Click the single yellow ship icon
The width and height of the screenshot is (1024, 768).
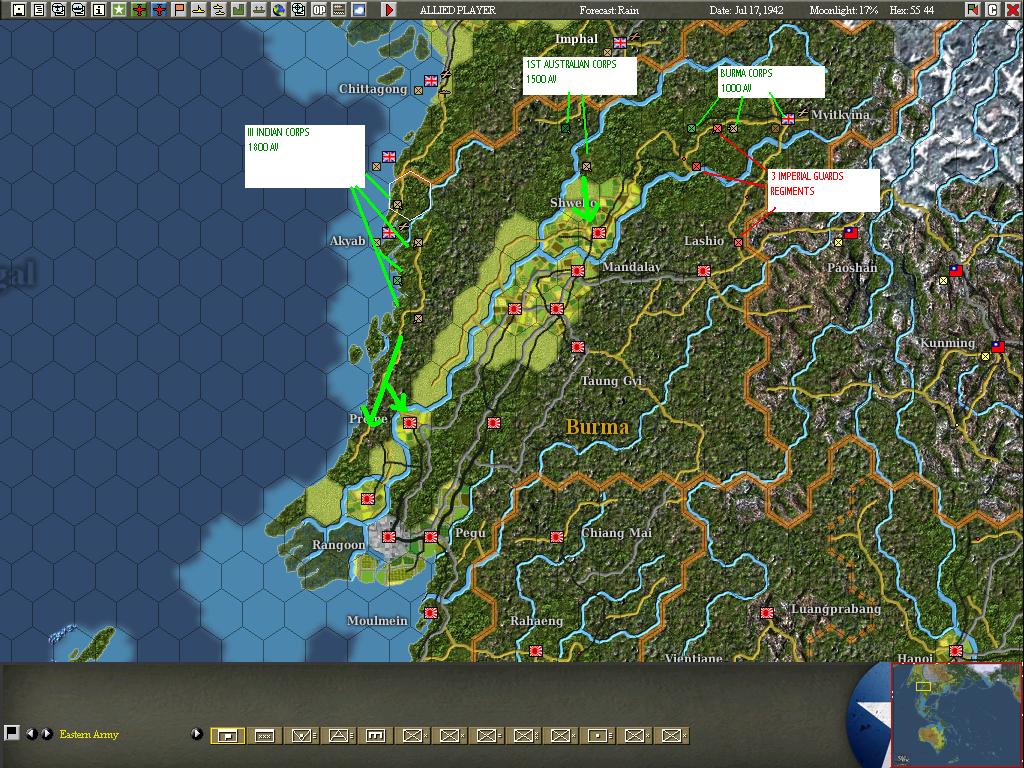pyautogui.click(x=199, y=10)
